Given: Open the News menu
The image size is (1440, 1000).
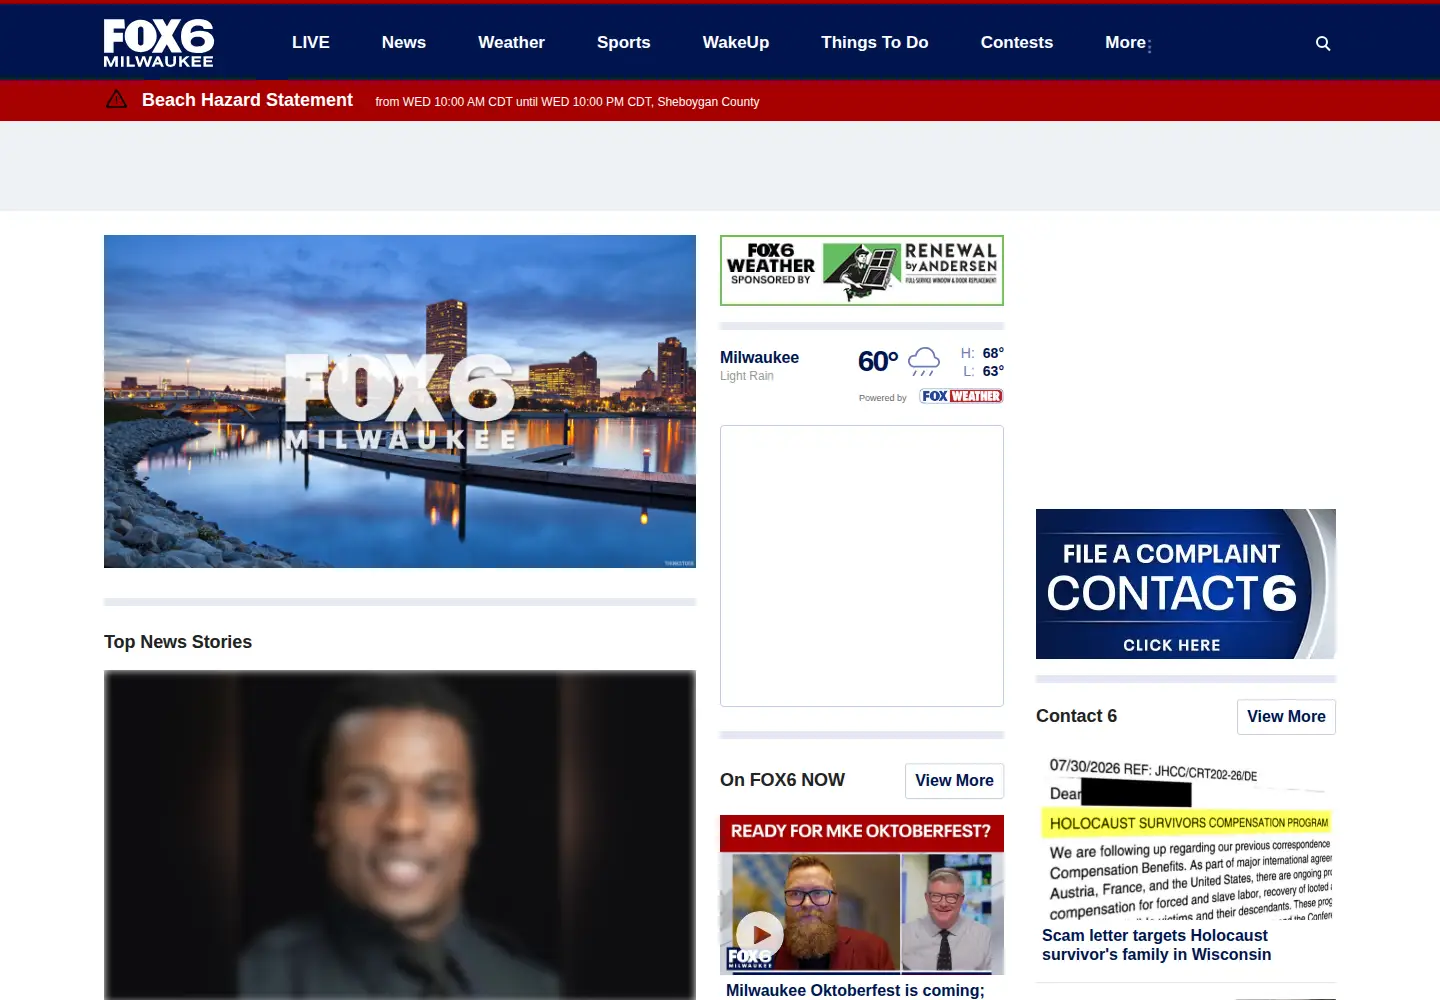Looking at the screenshot, I should tap(404, 43).
